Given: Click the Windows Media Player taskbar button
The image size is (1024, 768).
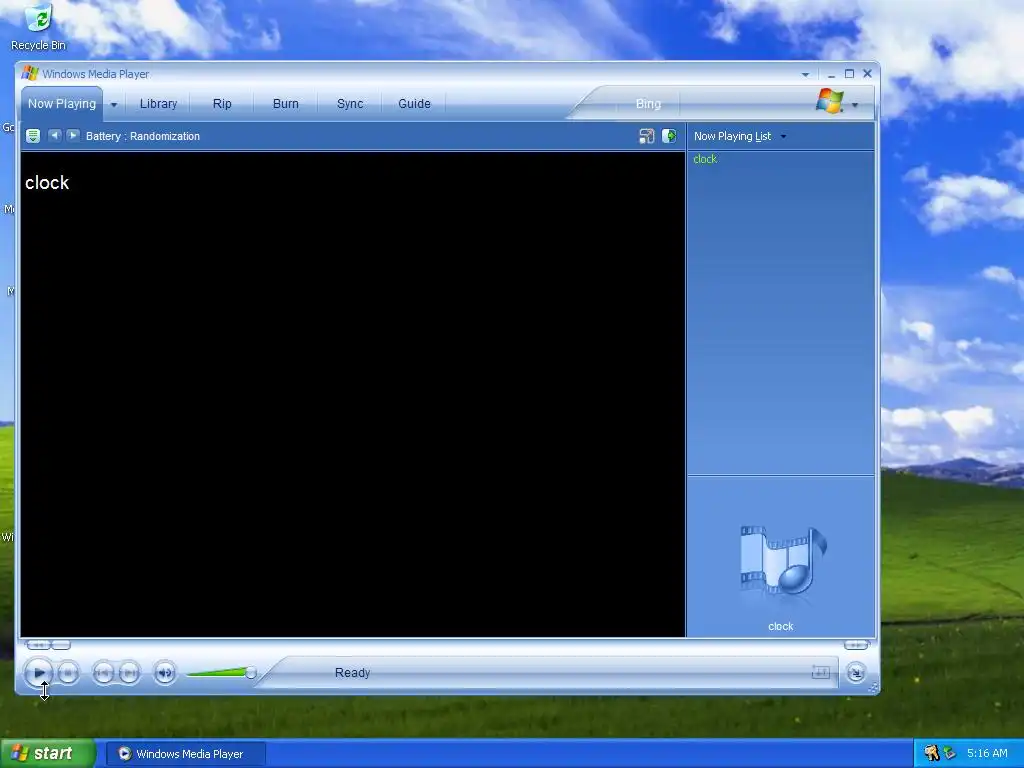Looking at the screenshot, I should tap(185, 754).
